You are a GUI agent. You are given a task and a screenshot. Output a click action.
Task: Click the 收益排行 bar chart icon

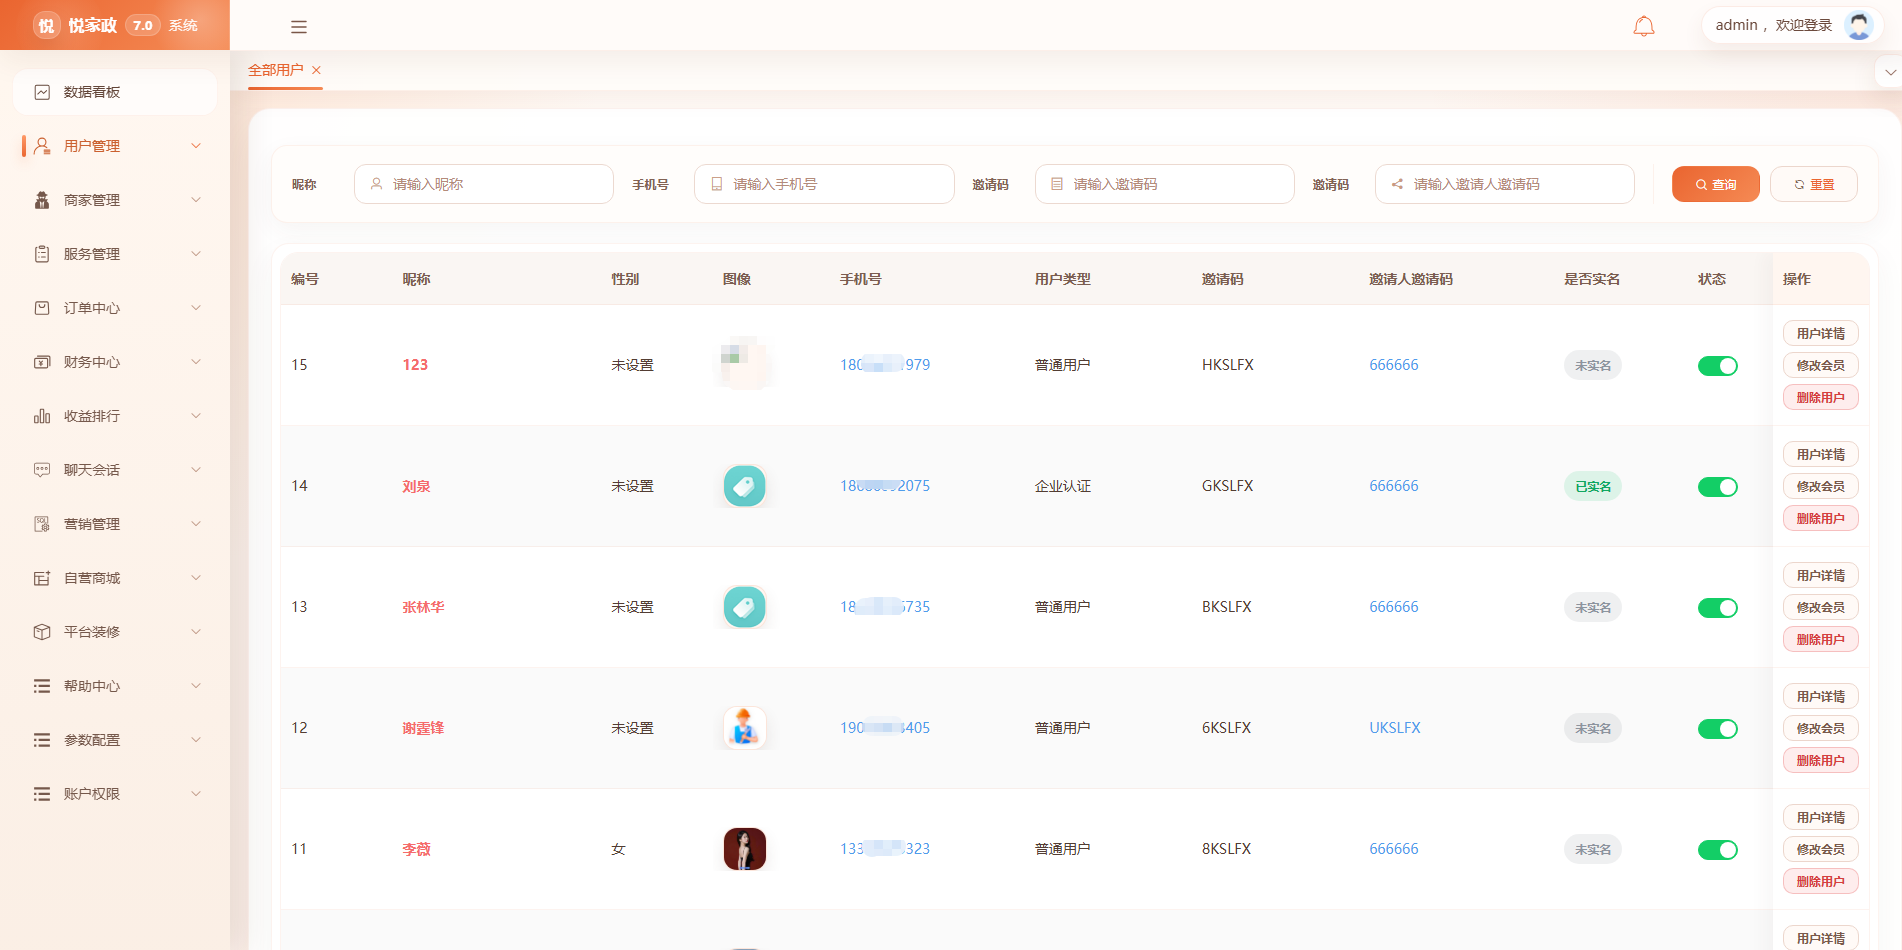42,416
